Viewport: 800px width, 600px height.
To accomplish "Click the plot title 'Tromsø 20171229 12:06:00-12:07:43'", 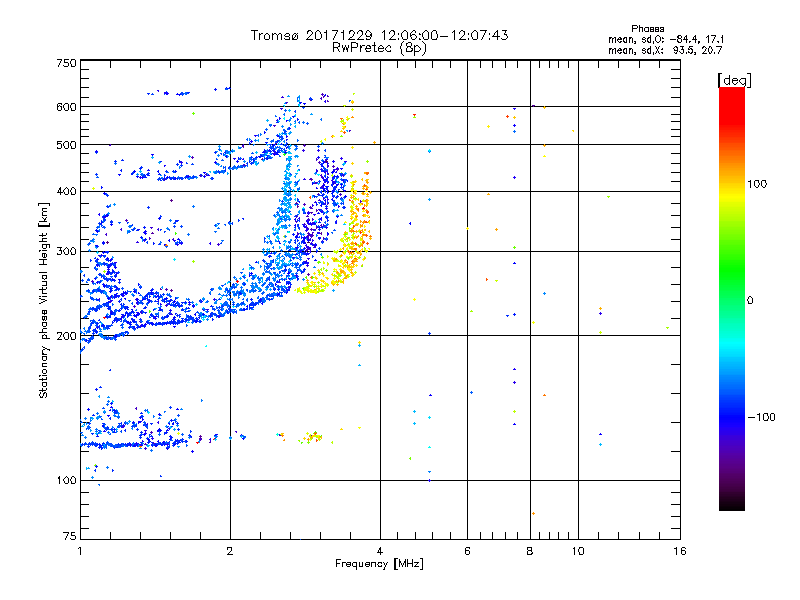I will pos(379,35).
